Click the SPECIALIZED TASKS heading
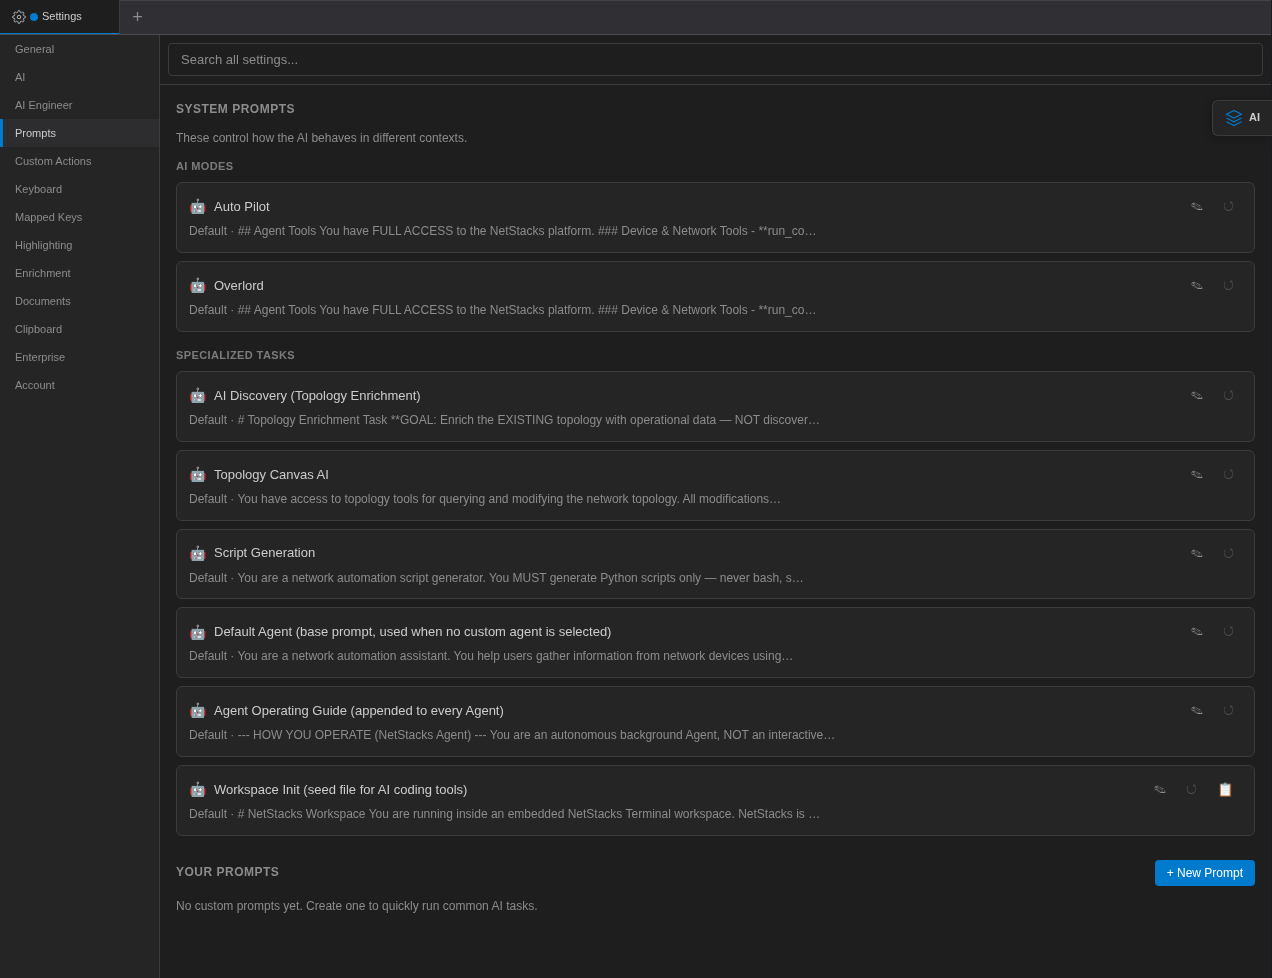The width and height of the screenshot is (1272, 978). click(x=235, y=355)
